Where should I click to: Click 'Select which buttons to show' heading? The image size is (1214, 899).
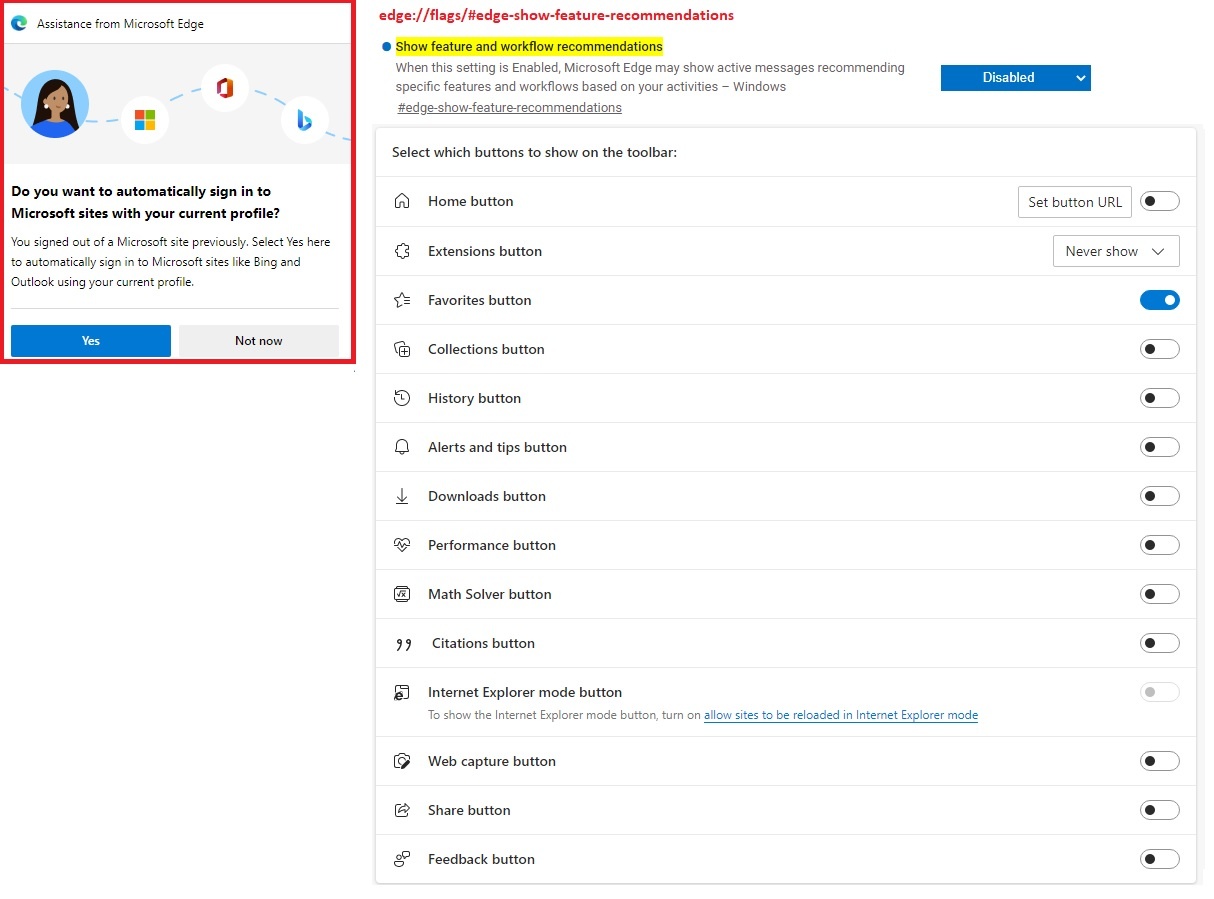point(534,152)
